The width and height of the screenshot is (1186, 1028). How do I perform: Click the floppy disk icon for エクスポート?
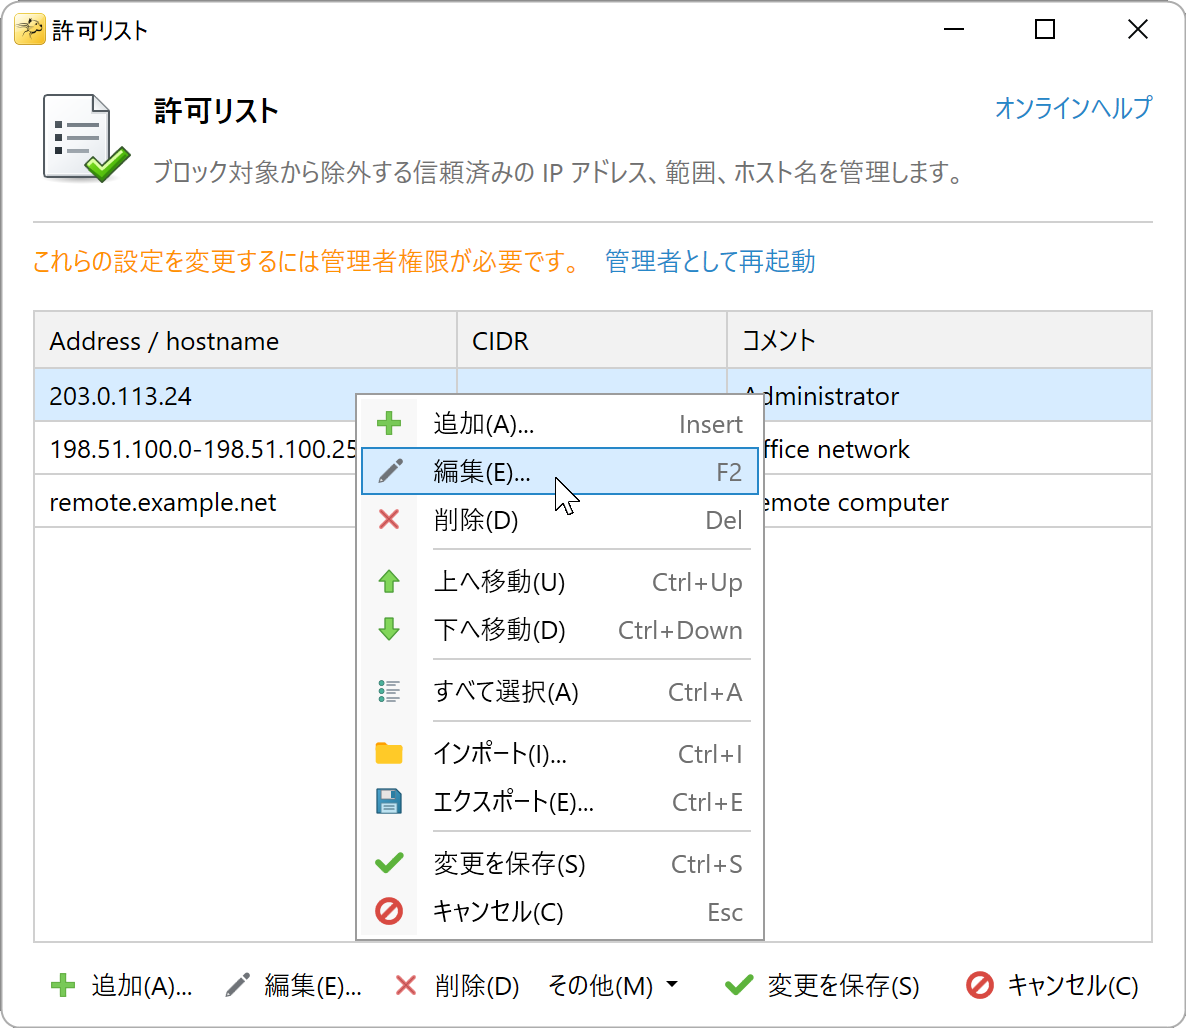point(389,801)
